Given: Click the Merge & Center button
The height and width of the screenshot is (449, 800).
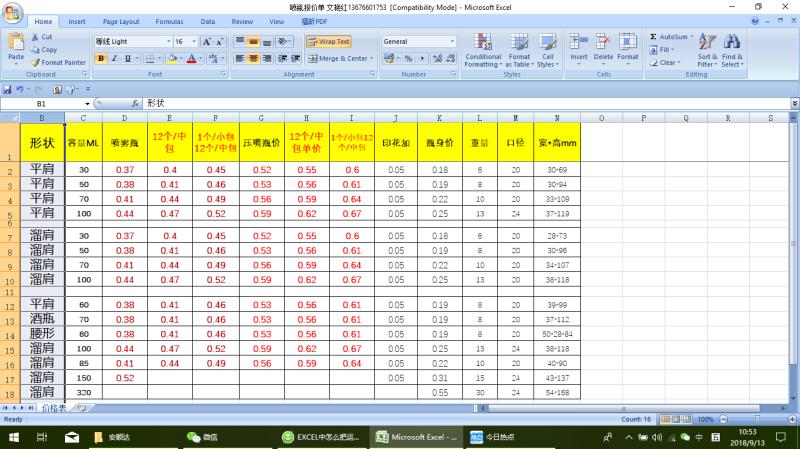Looking at the screenshot, I should [x=340, y=59].
